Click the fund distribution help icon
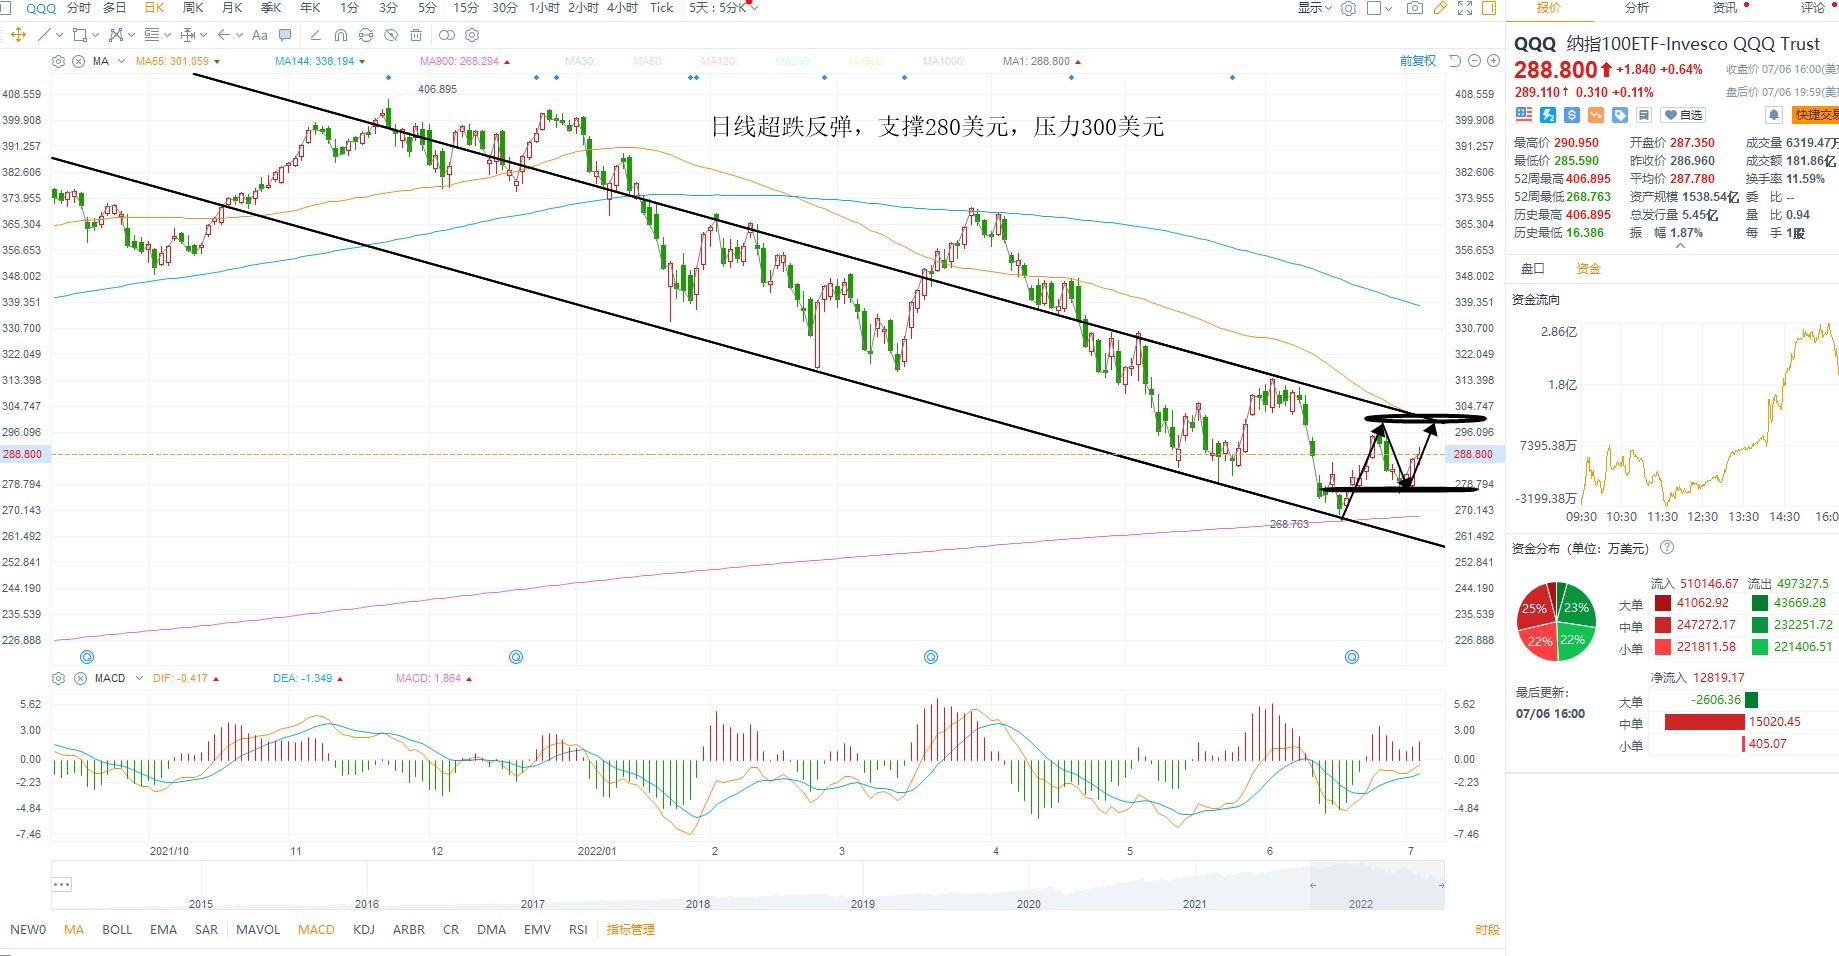Image resolution: width=1839 pixels, height=956 pixels. click(x=1667, y=548)
